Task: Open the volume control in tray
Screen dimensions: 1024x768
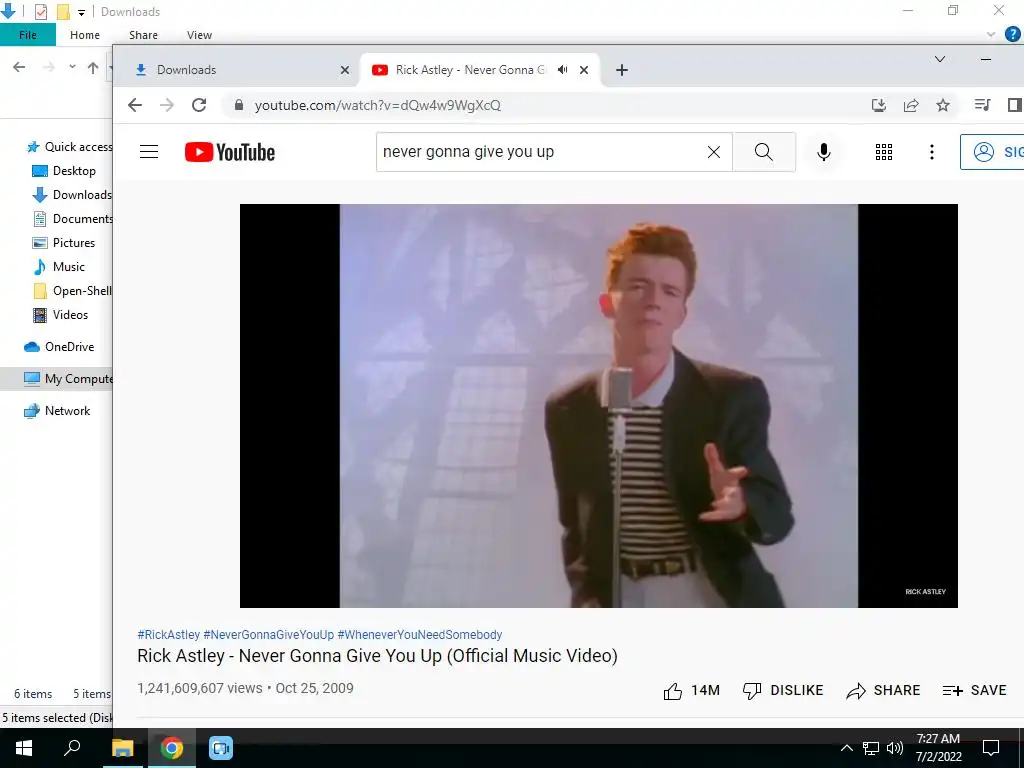Action: click(x=895, y=748)
